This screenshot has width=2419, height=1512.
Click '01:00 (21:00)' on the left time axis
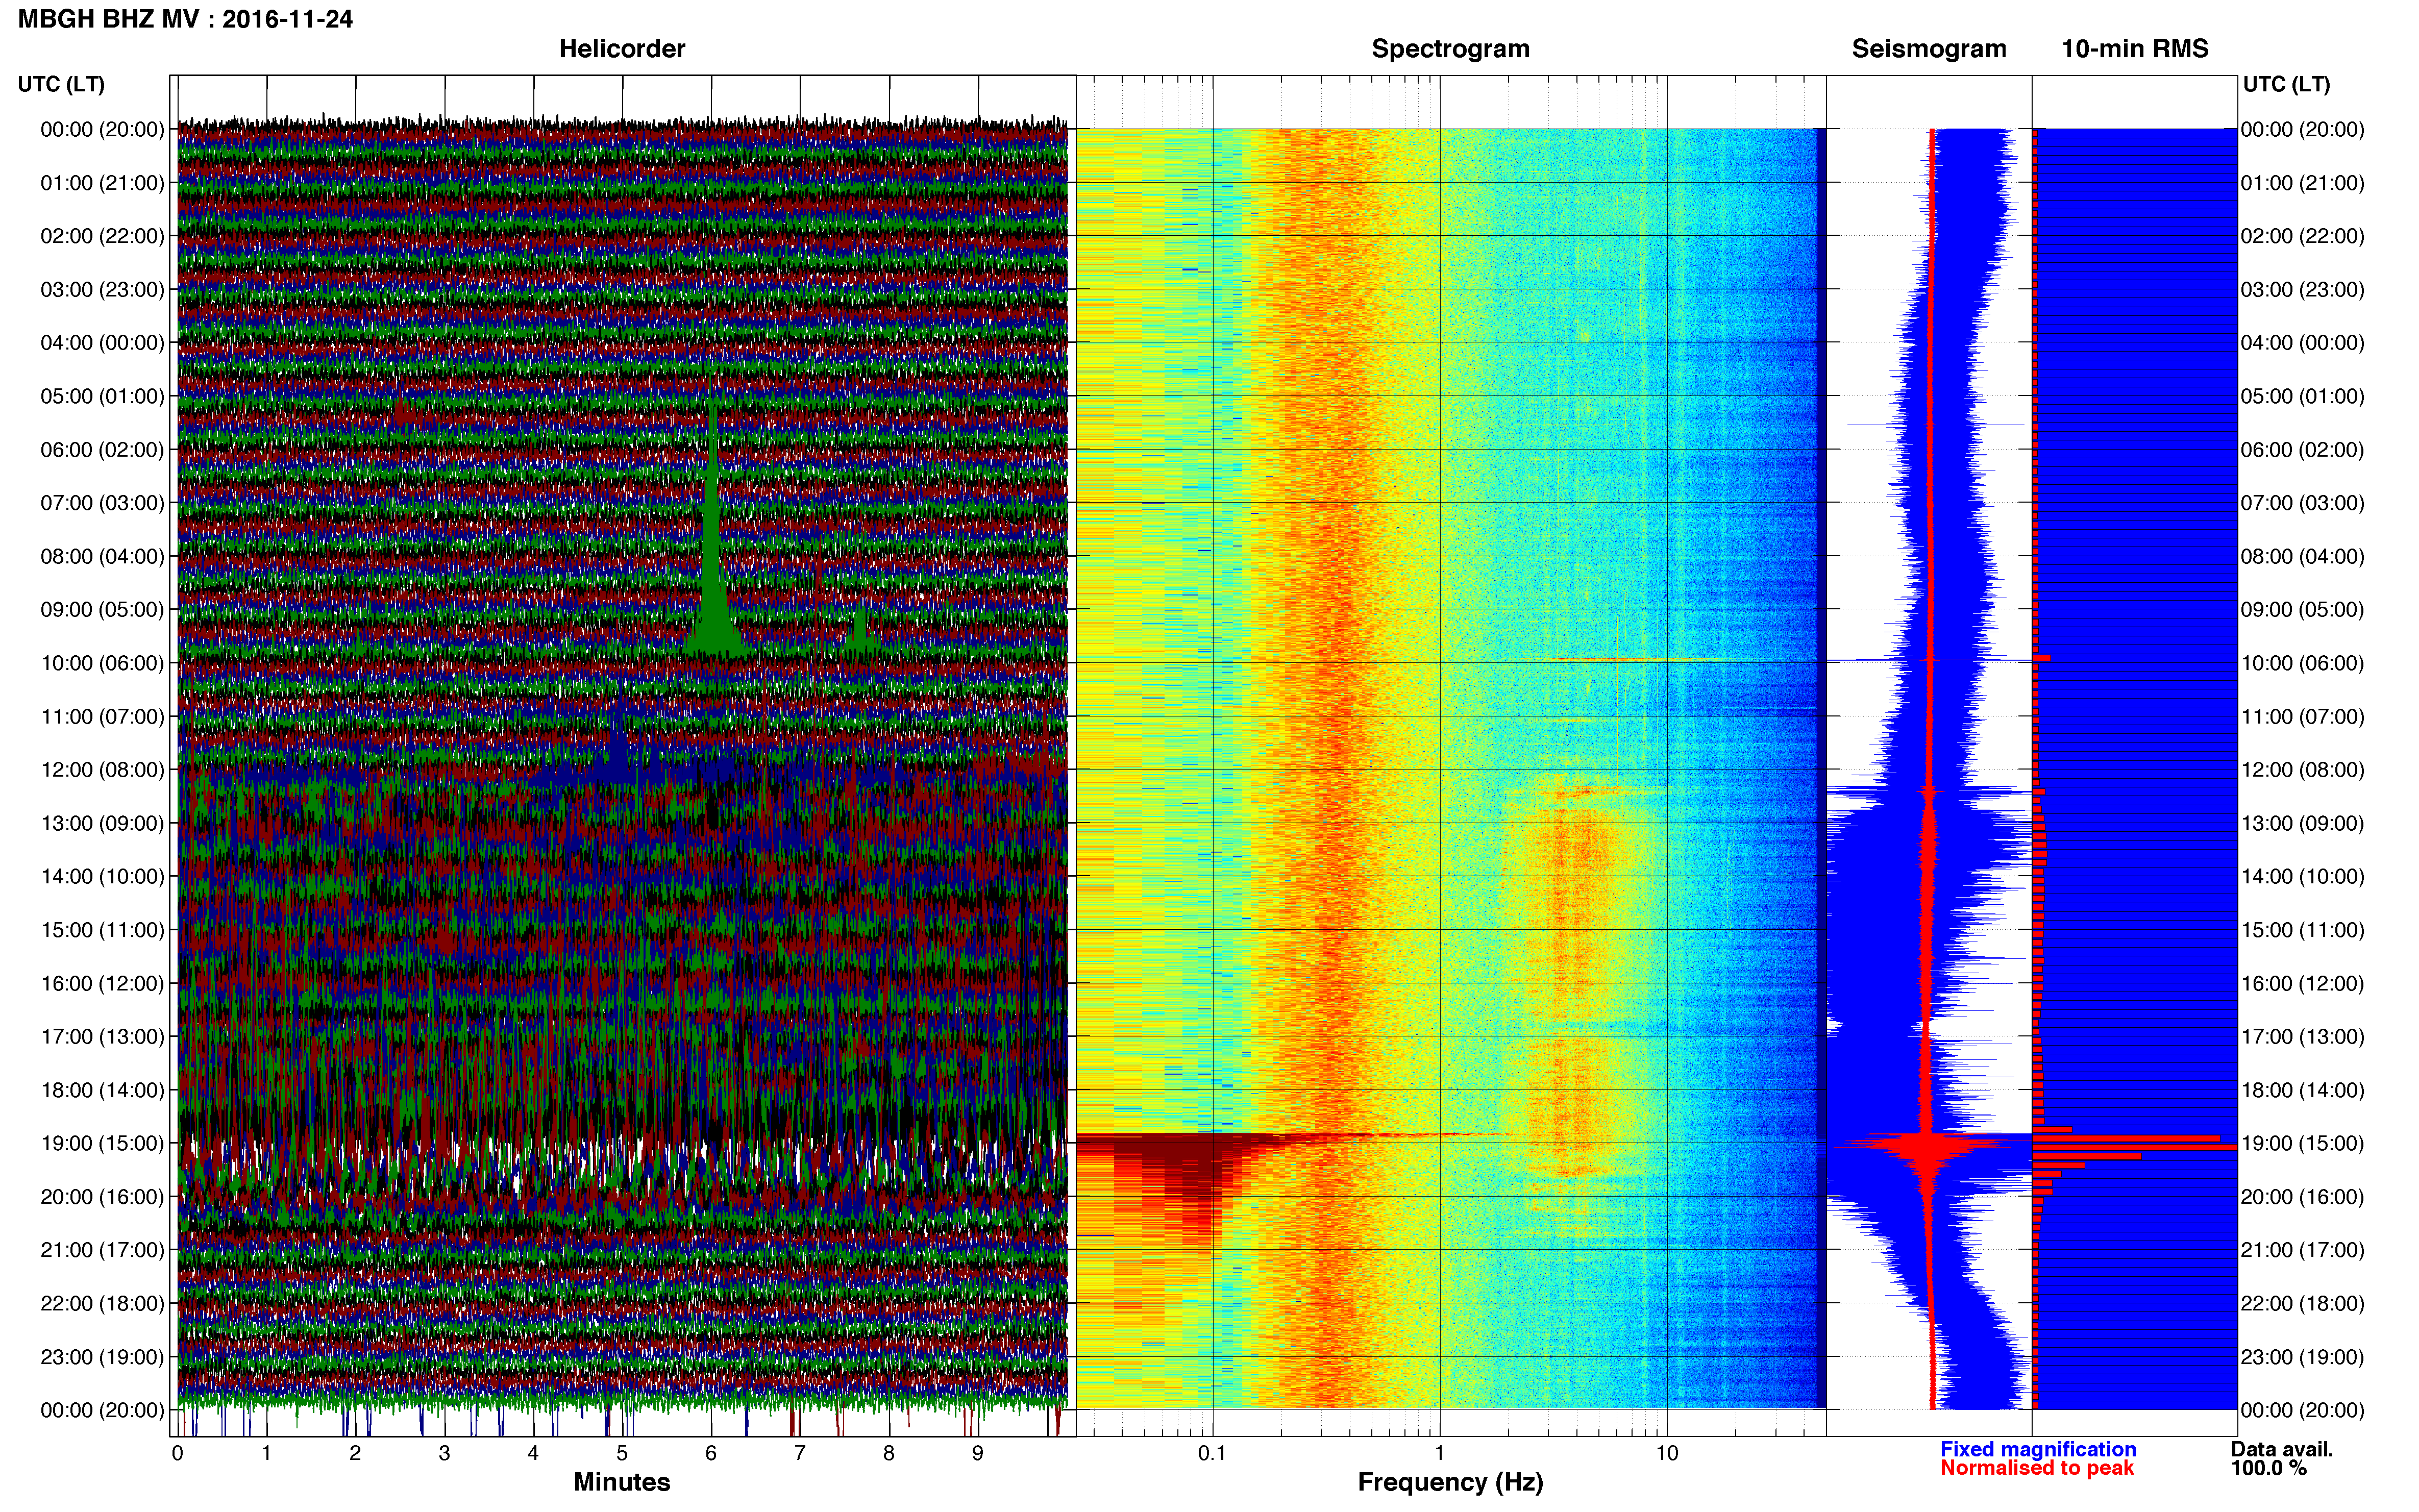(102, 183)
